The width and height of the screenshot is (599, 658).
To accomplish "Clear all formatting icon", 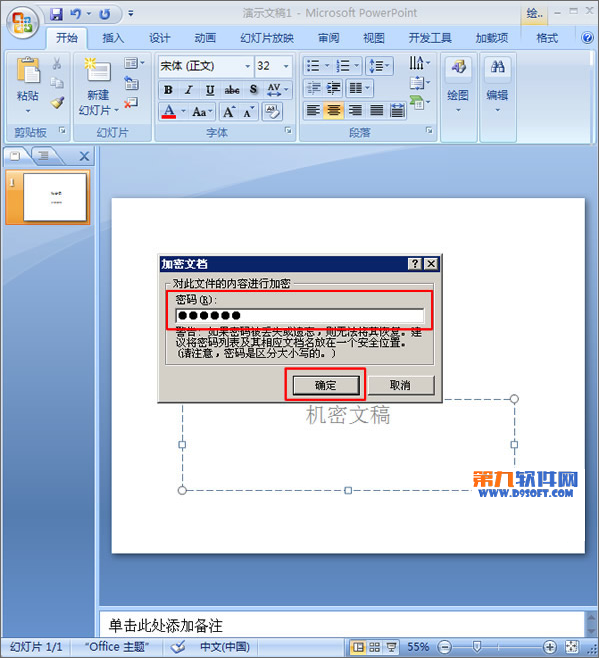I will pyautogui.click(x=272, y=112).
